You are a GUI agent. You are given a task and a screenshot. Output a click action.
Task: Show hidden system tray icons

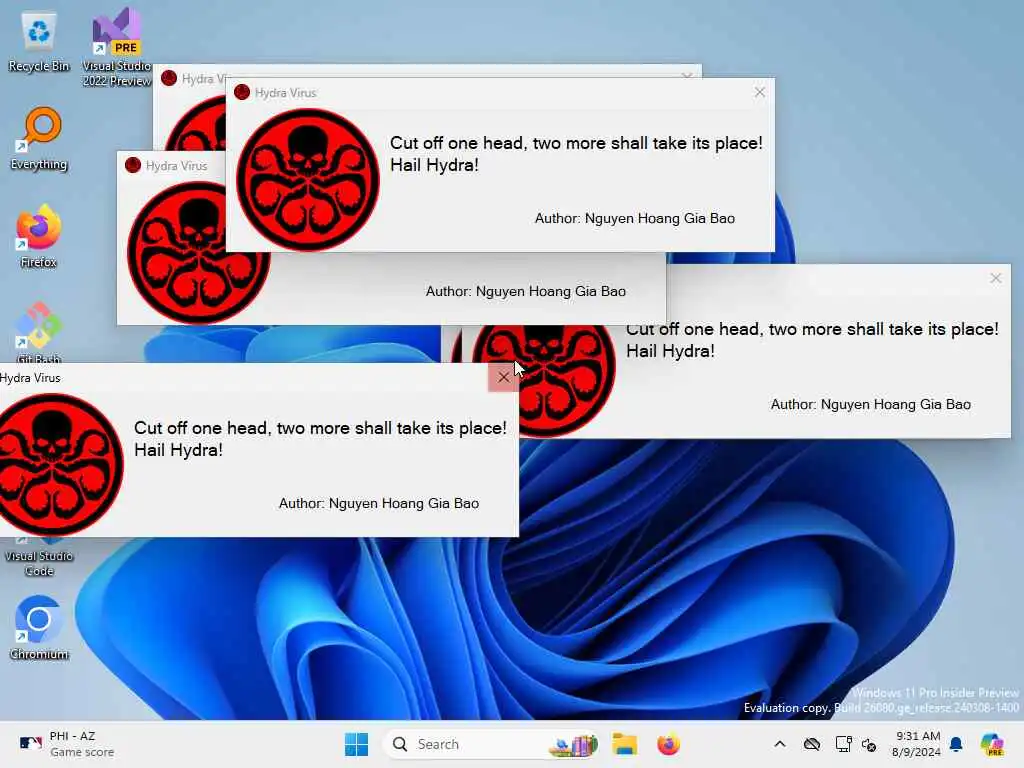pyautogui.click(x=780, y=744)
